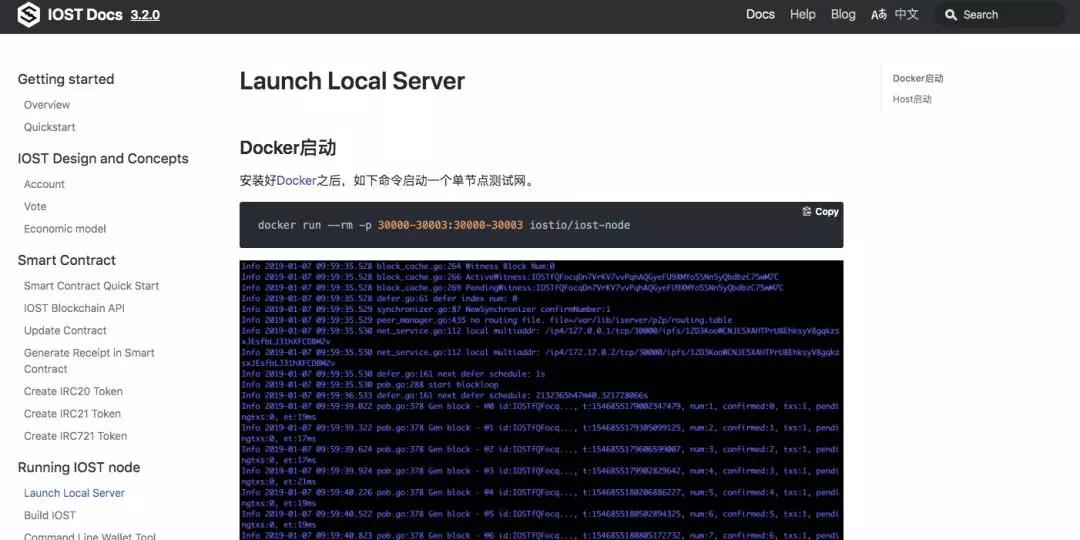Open the Docs navigation item
Image resolution: width=1080 pixels, height=540 pixels.
coord(760,14)
